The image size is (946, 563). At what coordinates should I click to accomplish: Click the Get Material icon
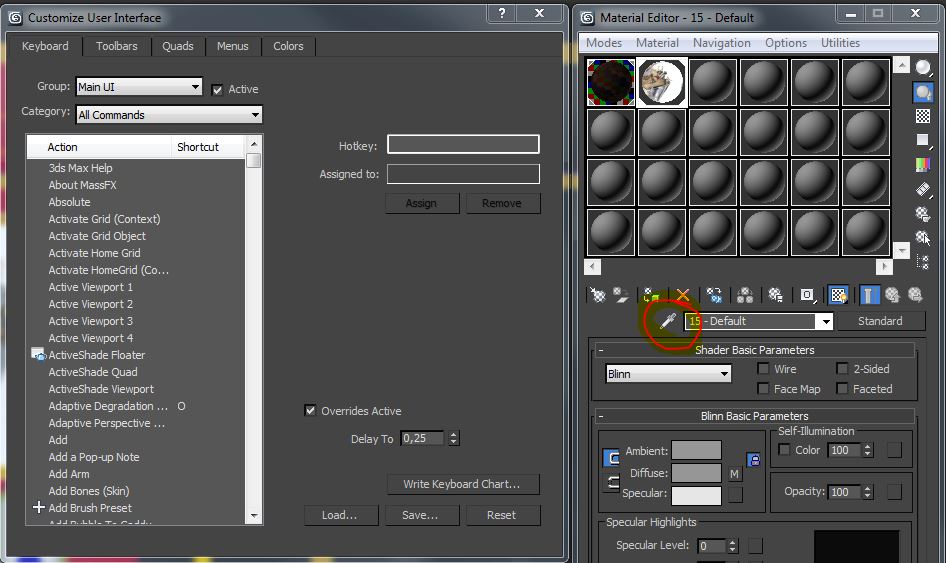tap(597, 294)
